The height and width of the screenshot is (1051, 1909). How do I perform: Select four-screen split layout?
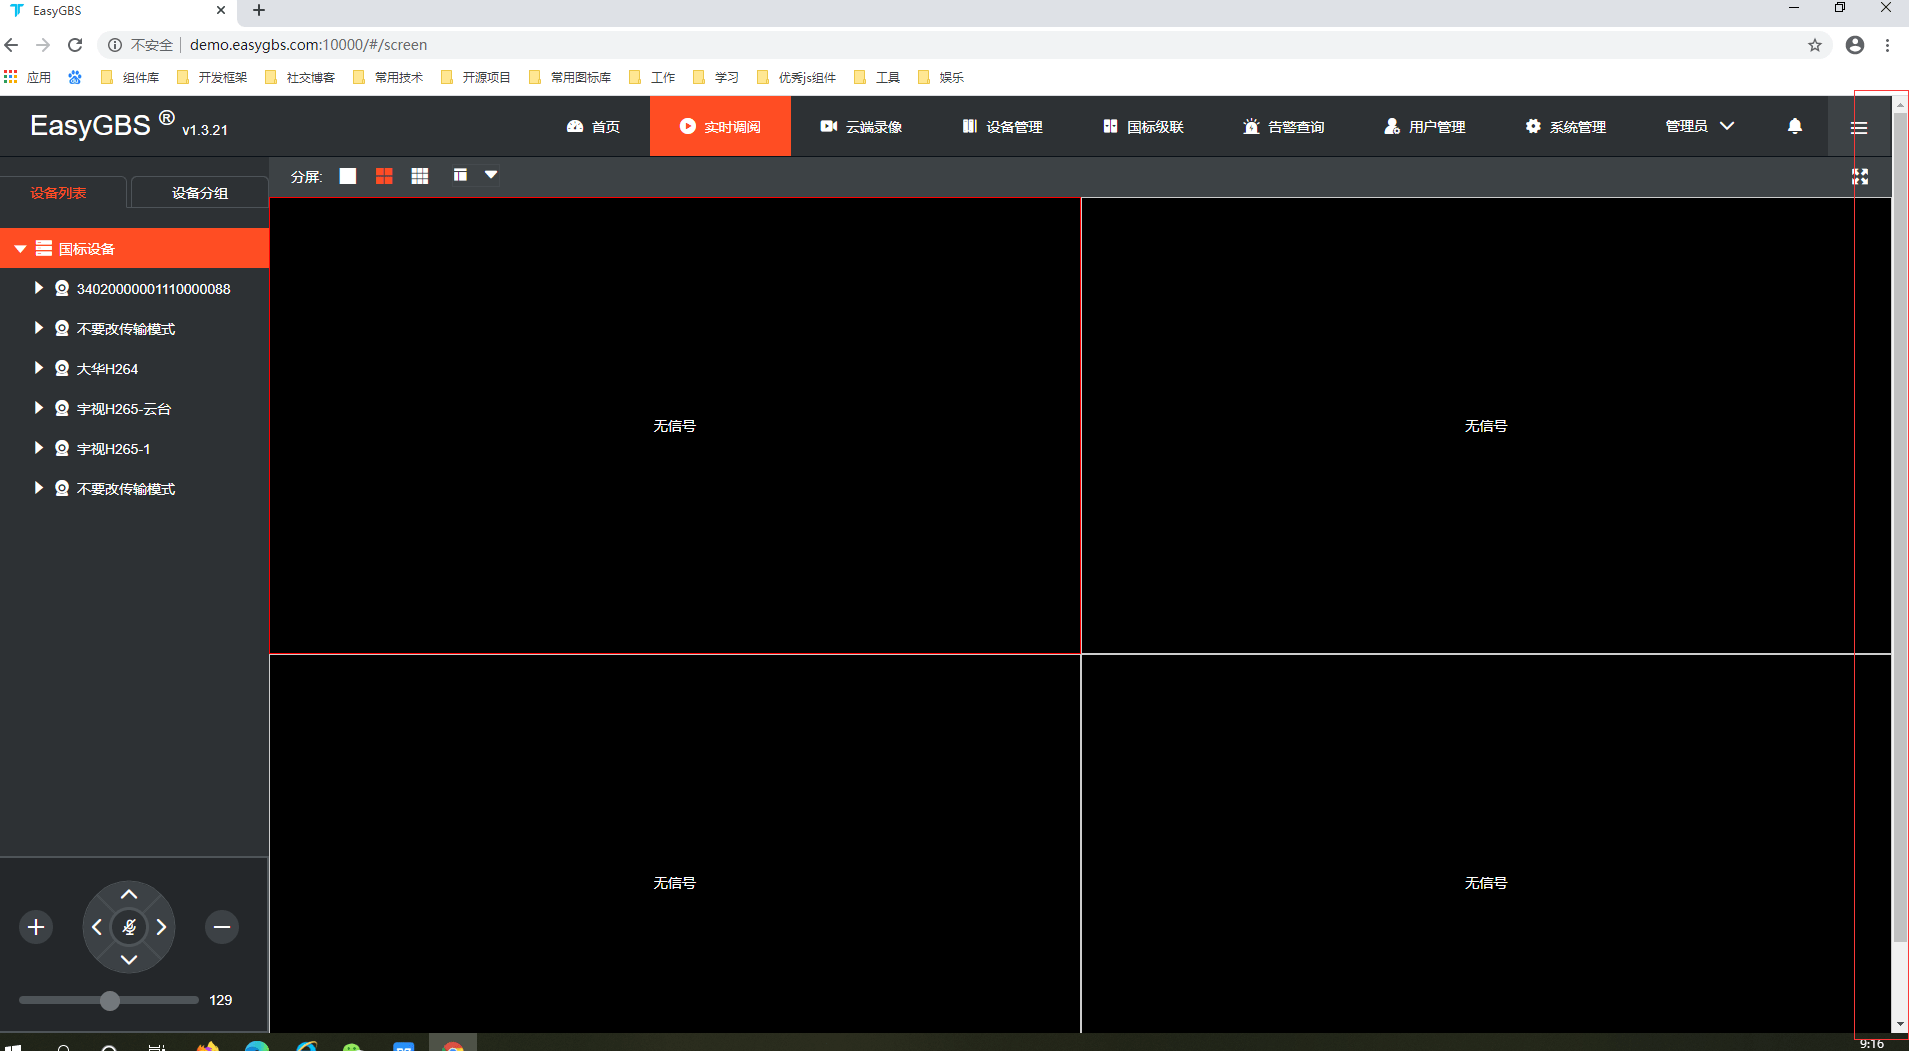click(384, 176)
